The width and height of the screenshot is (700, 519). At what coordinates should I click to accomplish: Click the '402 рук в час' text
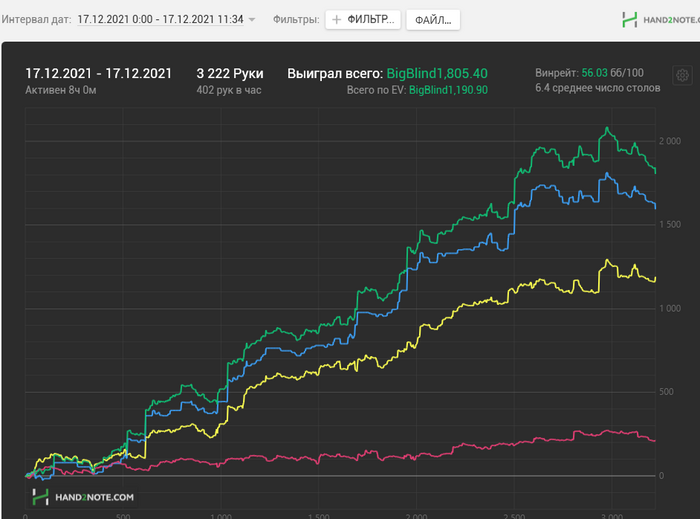pos(229,90)
